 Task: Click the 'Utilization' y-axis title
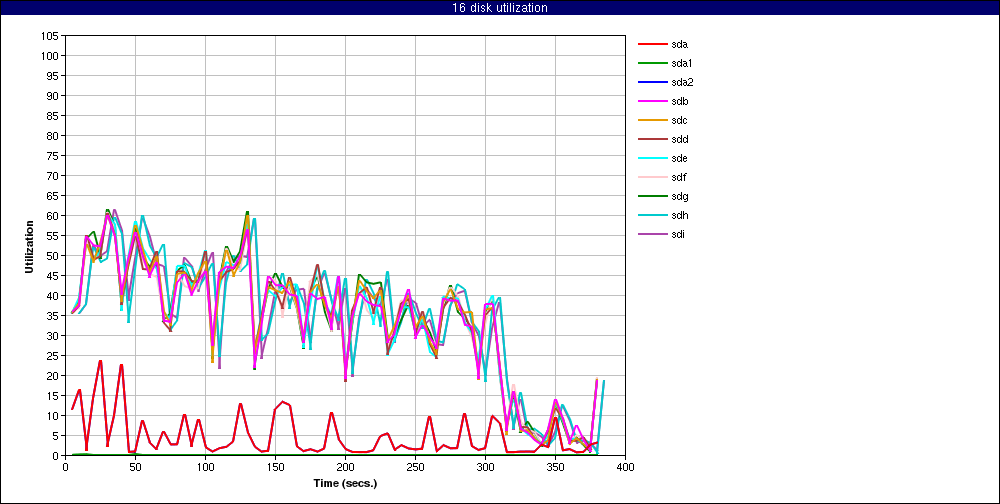click(29, 246)
